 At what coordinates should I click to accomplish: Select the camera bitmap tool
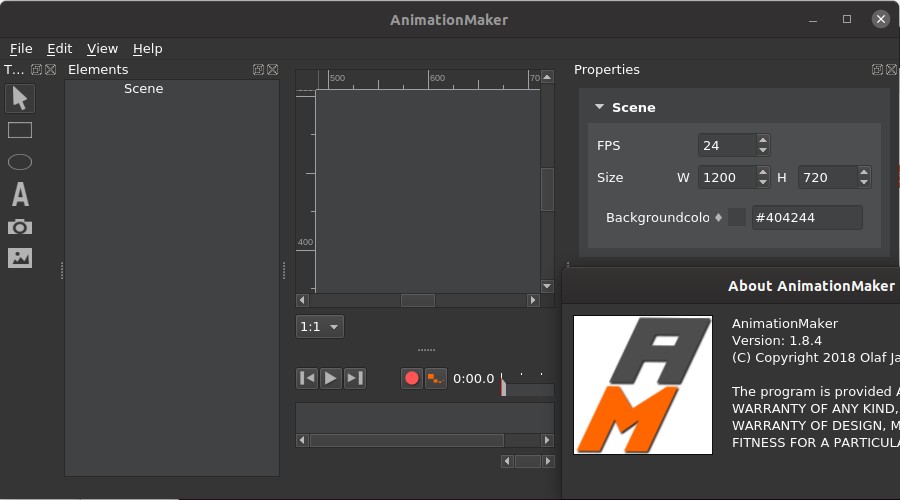point(20,226)
